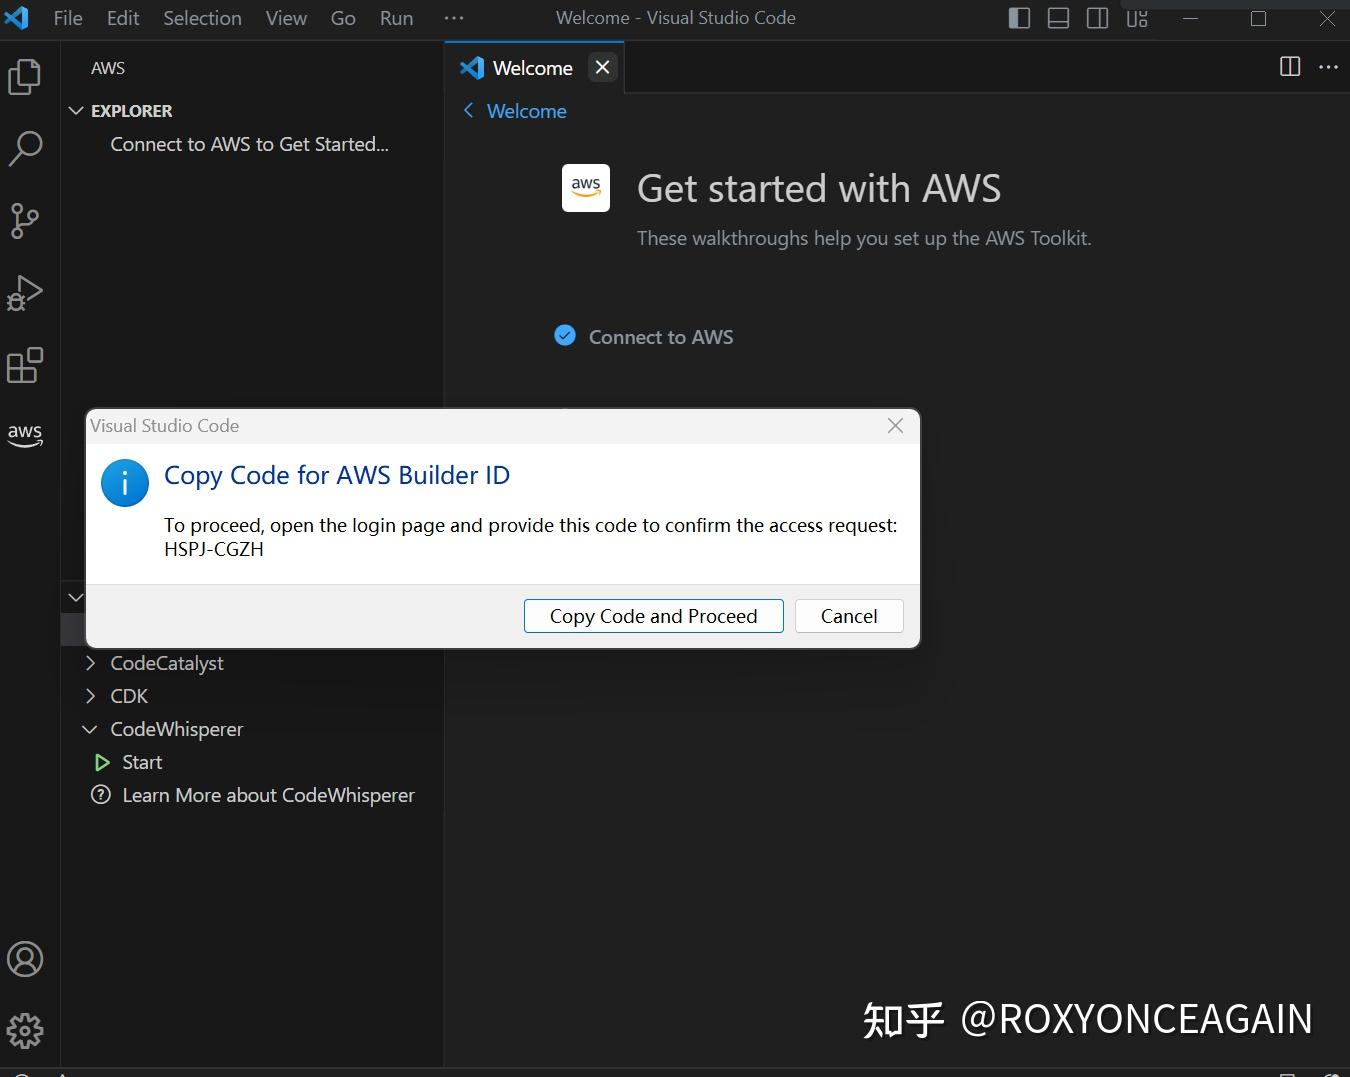
Task: Open the Accounts menu icon
Action: coord(25,959)
